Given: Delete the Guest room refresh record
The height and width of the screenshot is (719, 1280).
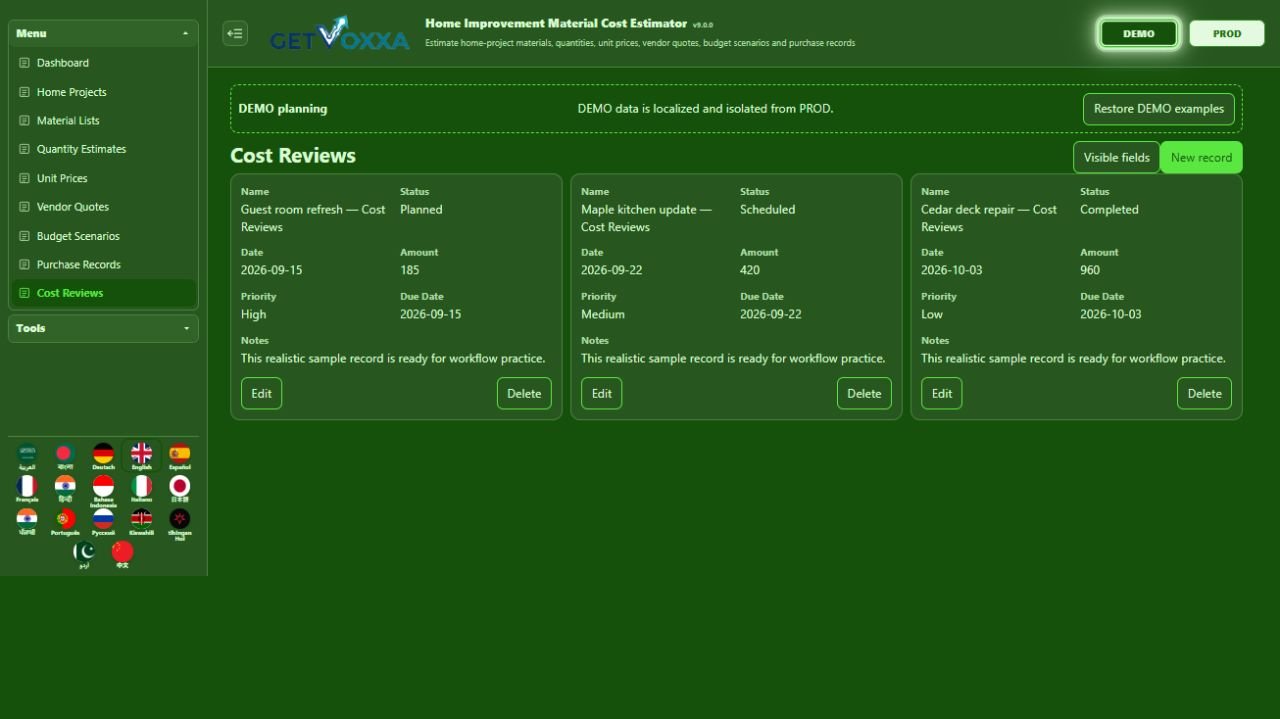Looking at the screenshot, I should (x=524, y=393).
